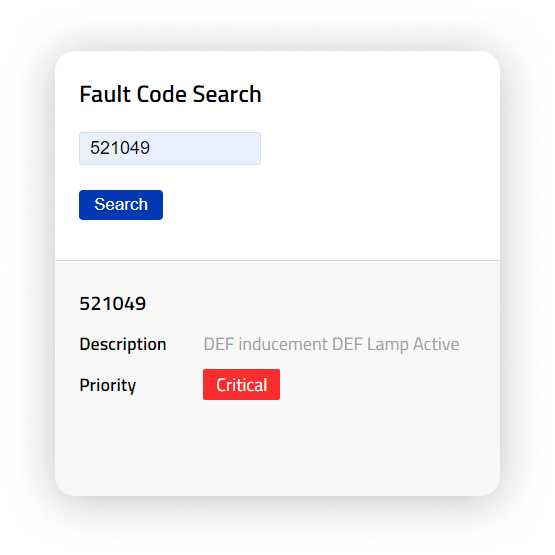
Task: Focus the fault code input field
Action: point(170,148)
